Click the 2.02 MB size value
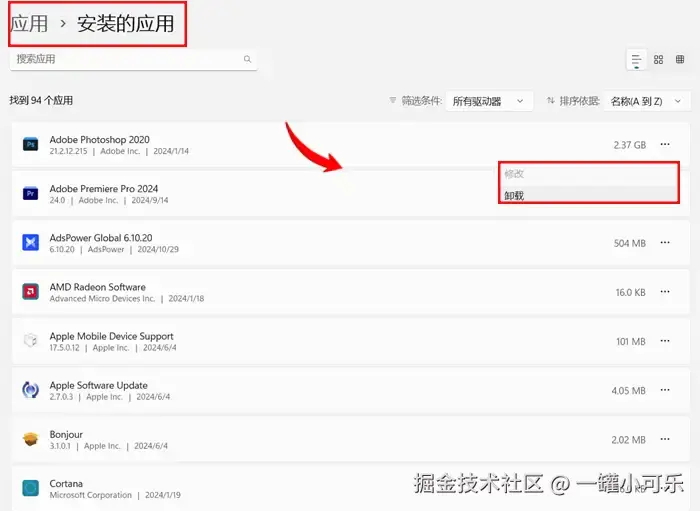The height and width of the screenshot is (511, 700). (629, 440)
